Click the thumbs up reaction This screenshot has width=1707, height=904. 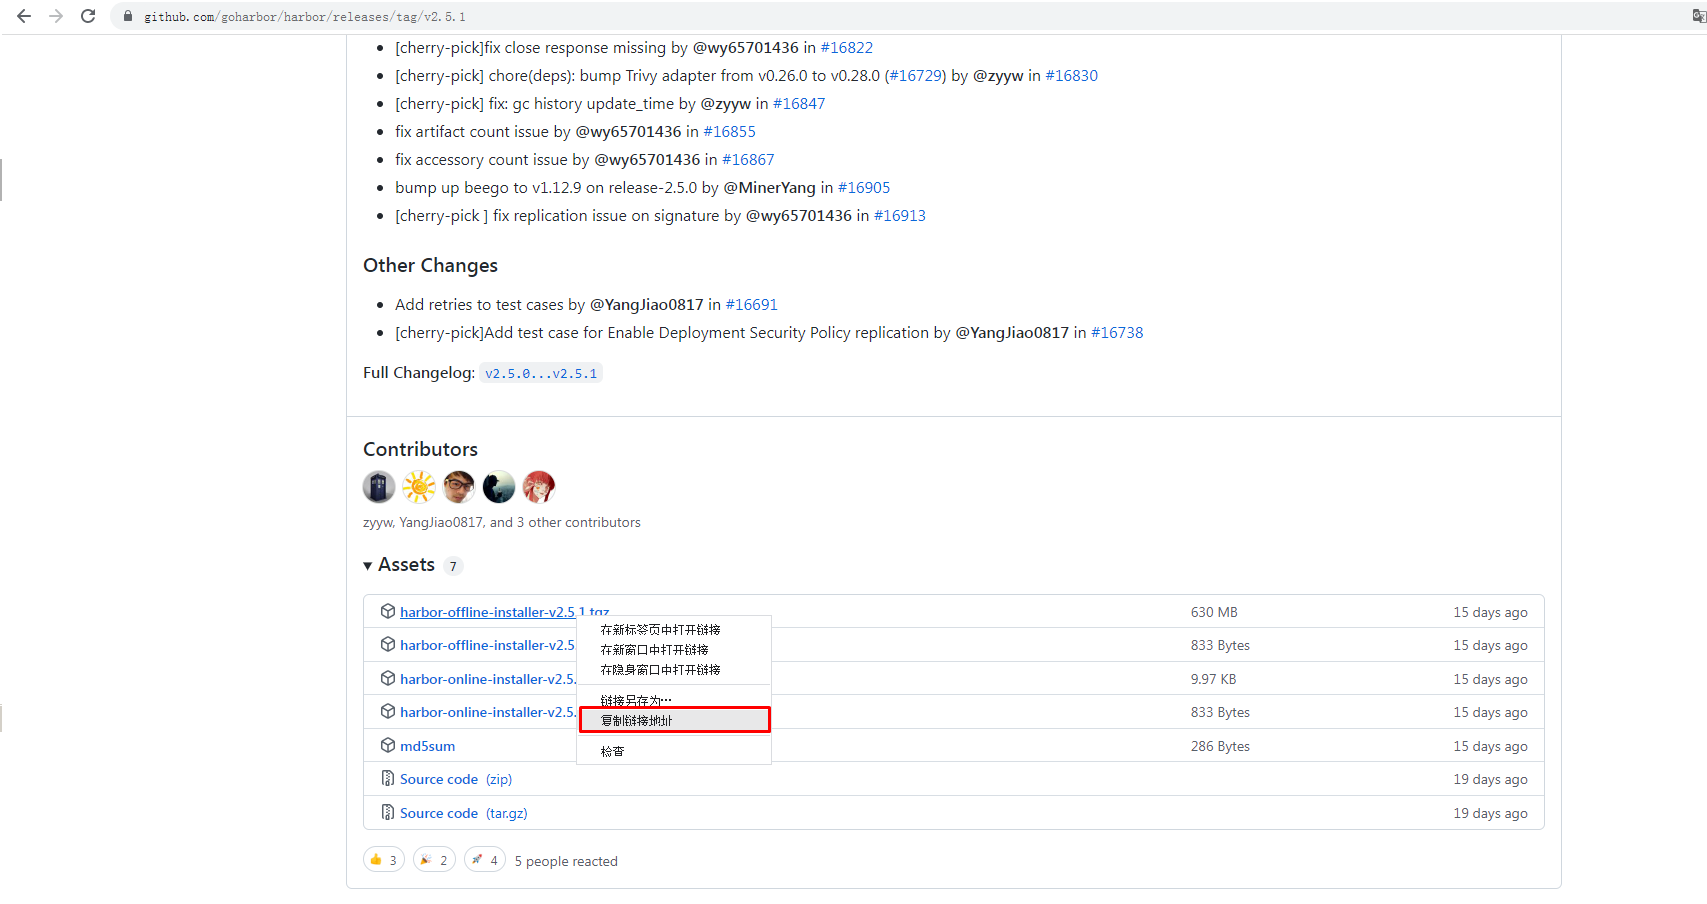pyautogui.click(x=384, y=860)
